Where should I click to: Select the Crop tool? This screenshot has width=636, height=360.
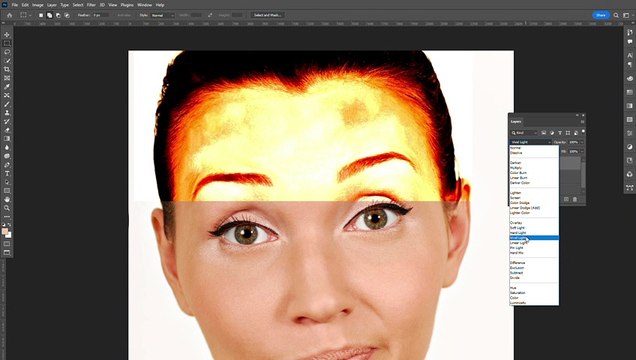[7, 69]
